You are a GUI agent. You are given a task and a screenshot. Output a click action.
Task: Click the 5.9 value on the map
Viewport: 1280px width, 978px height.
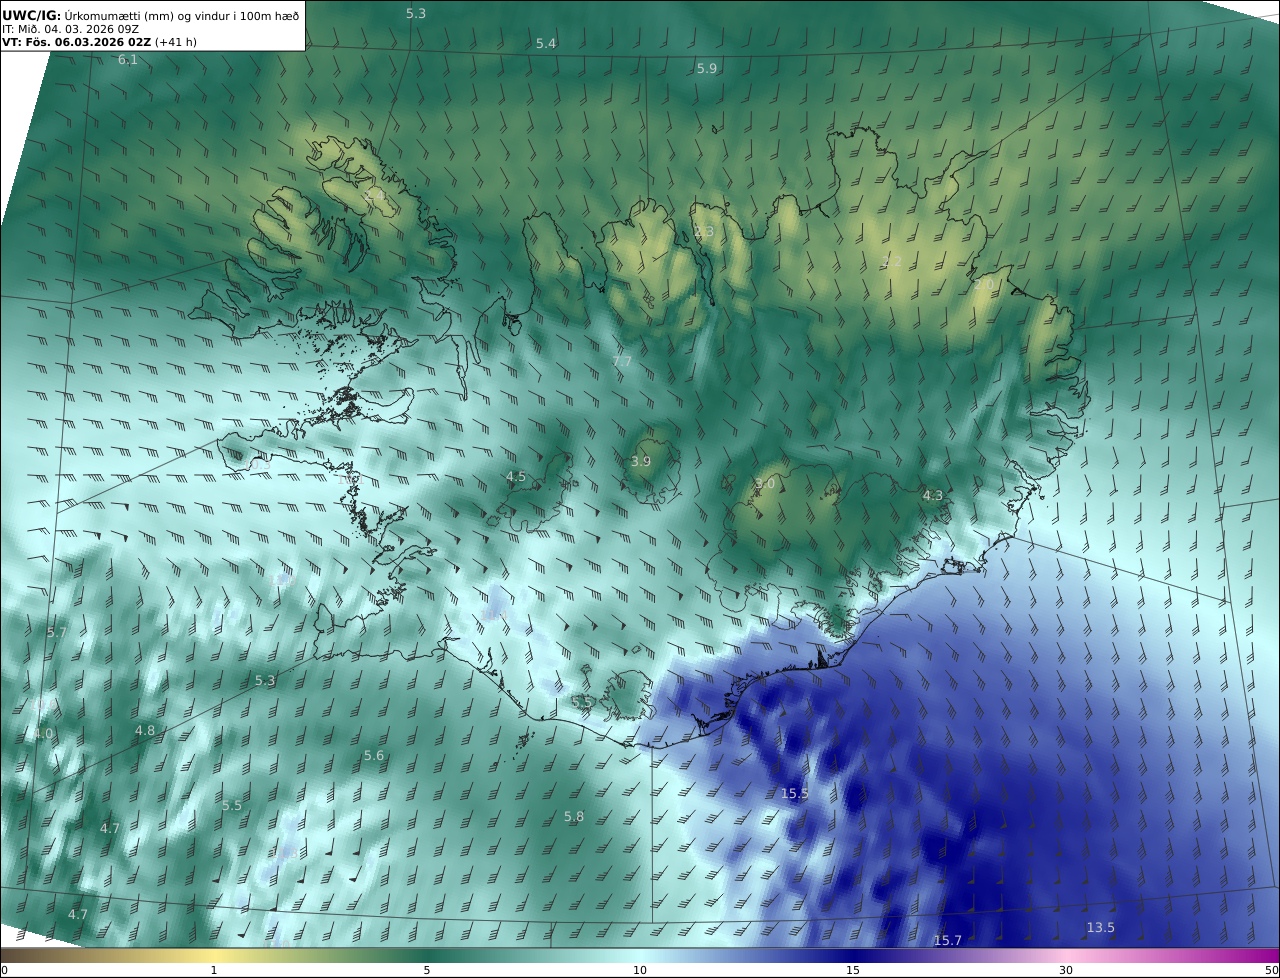point(707,69)
